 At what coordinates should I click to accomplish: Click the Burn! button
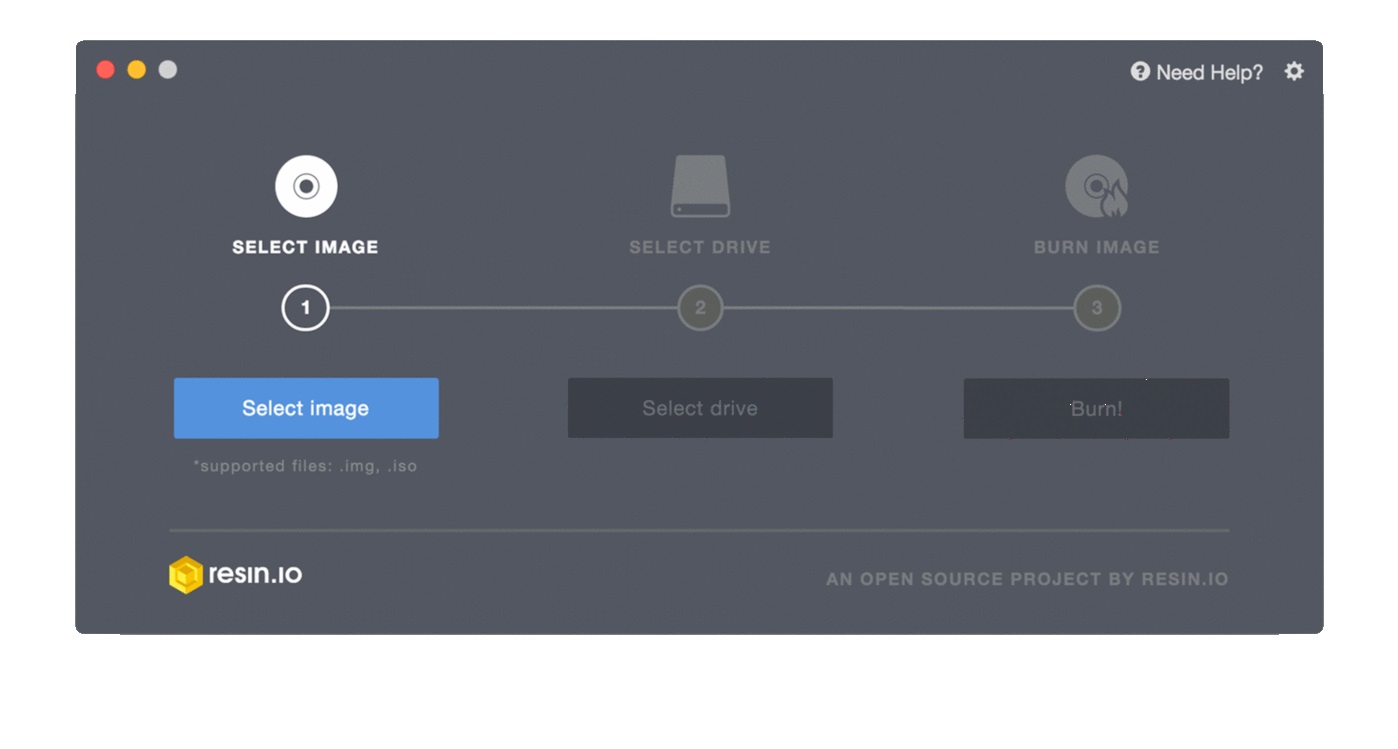point(1096,408)
